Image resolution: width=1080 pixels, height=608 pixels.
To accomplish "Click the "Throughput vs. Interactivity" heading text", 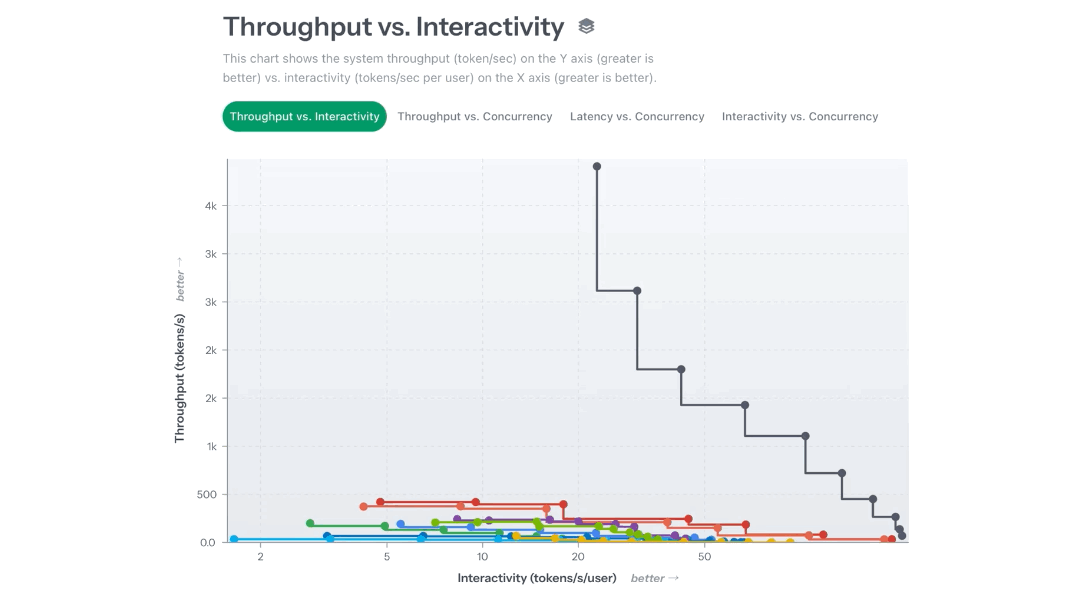I will (x=393, y=26).
